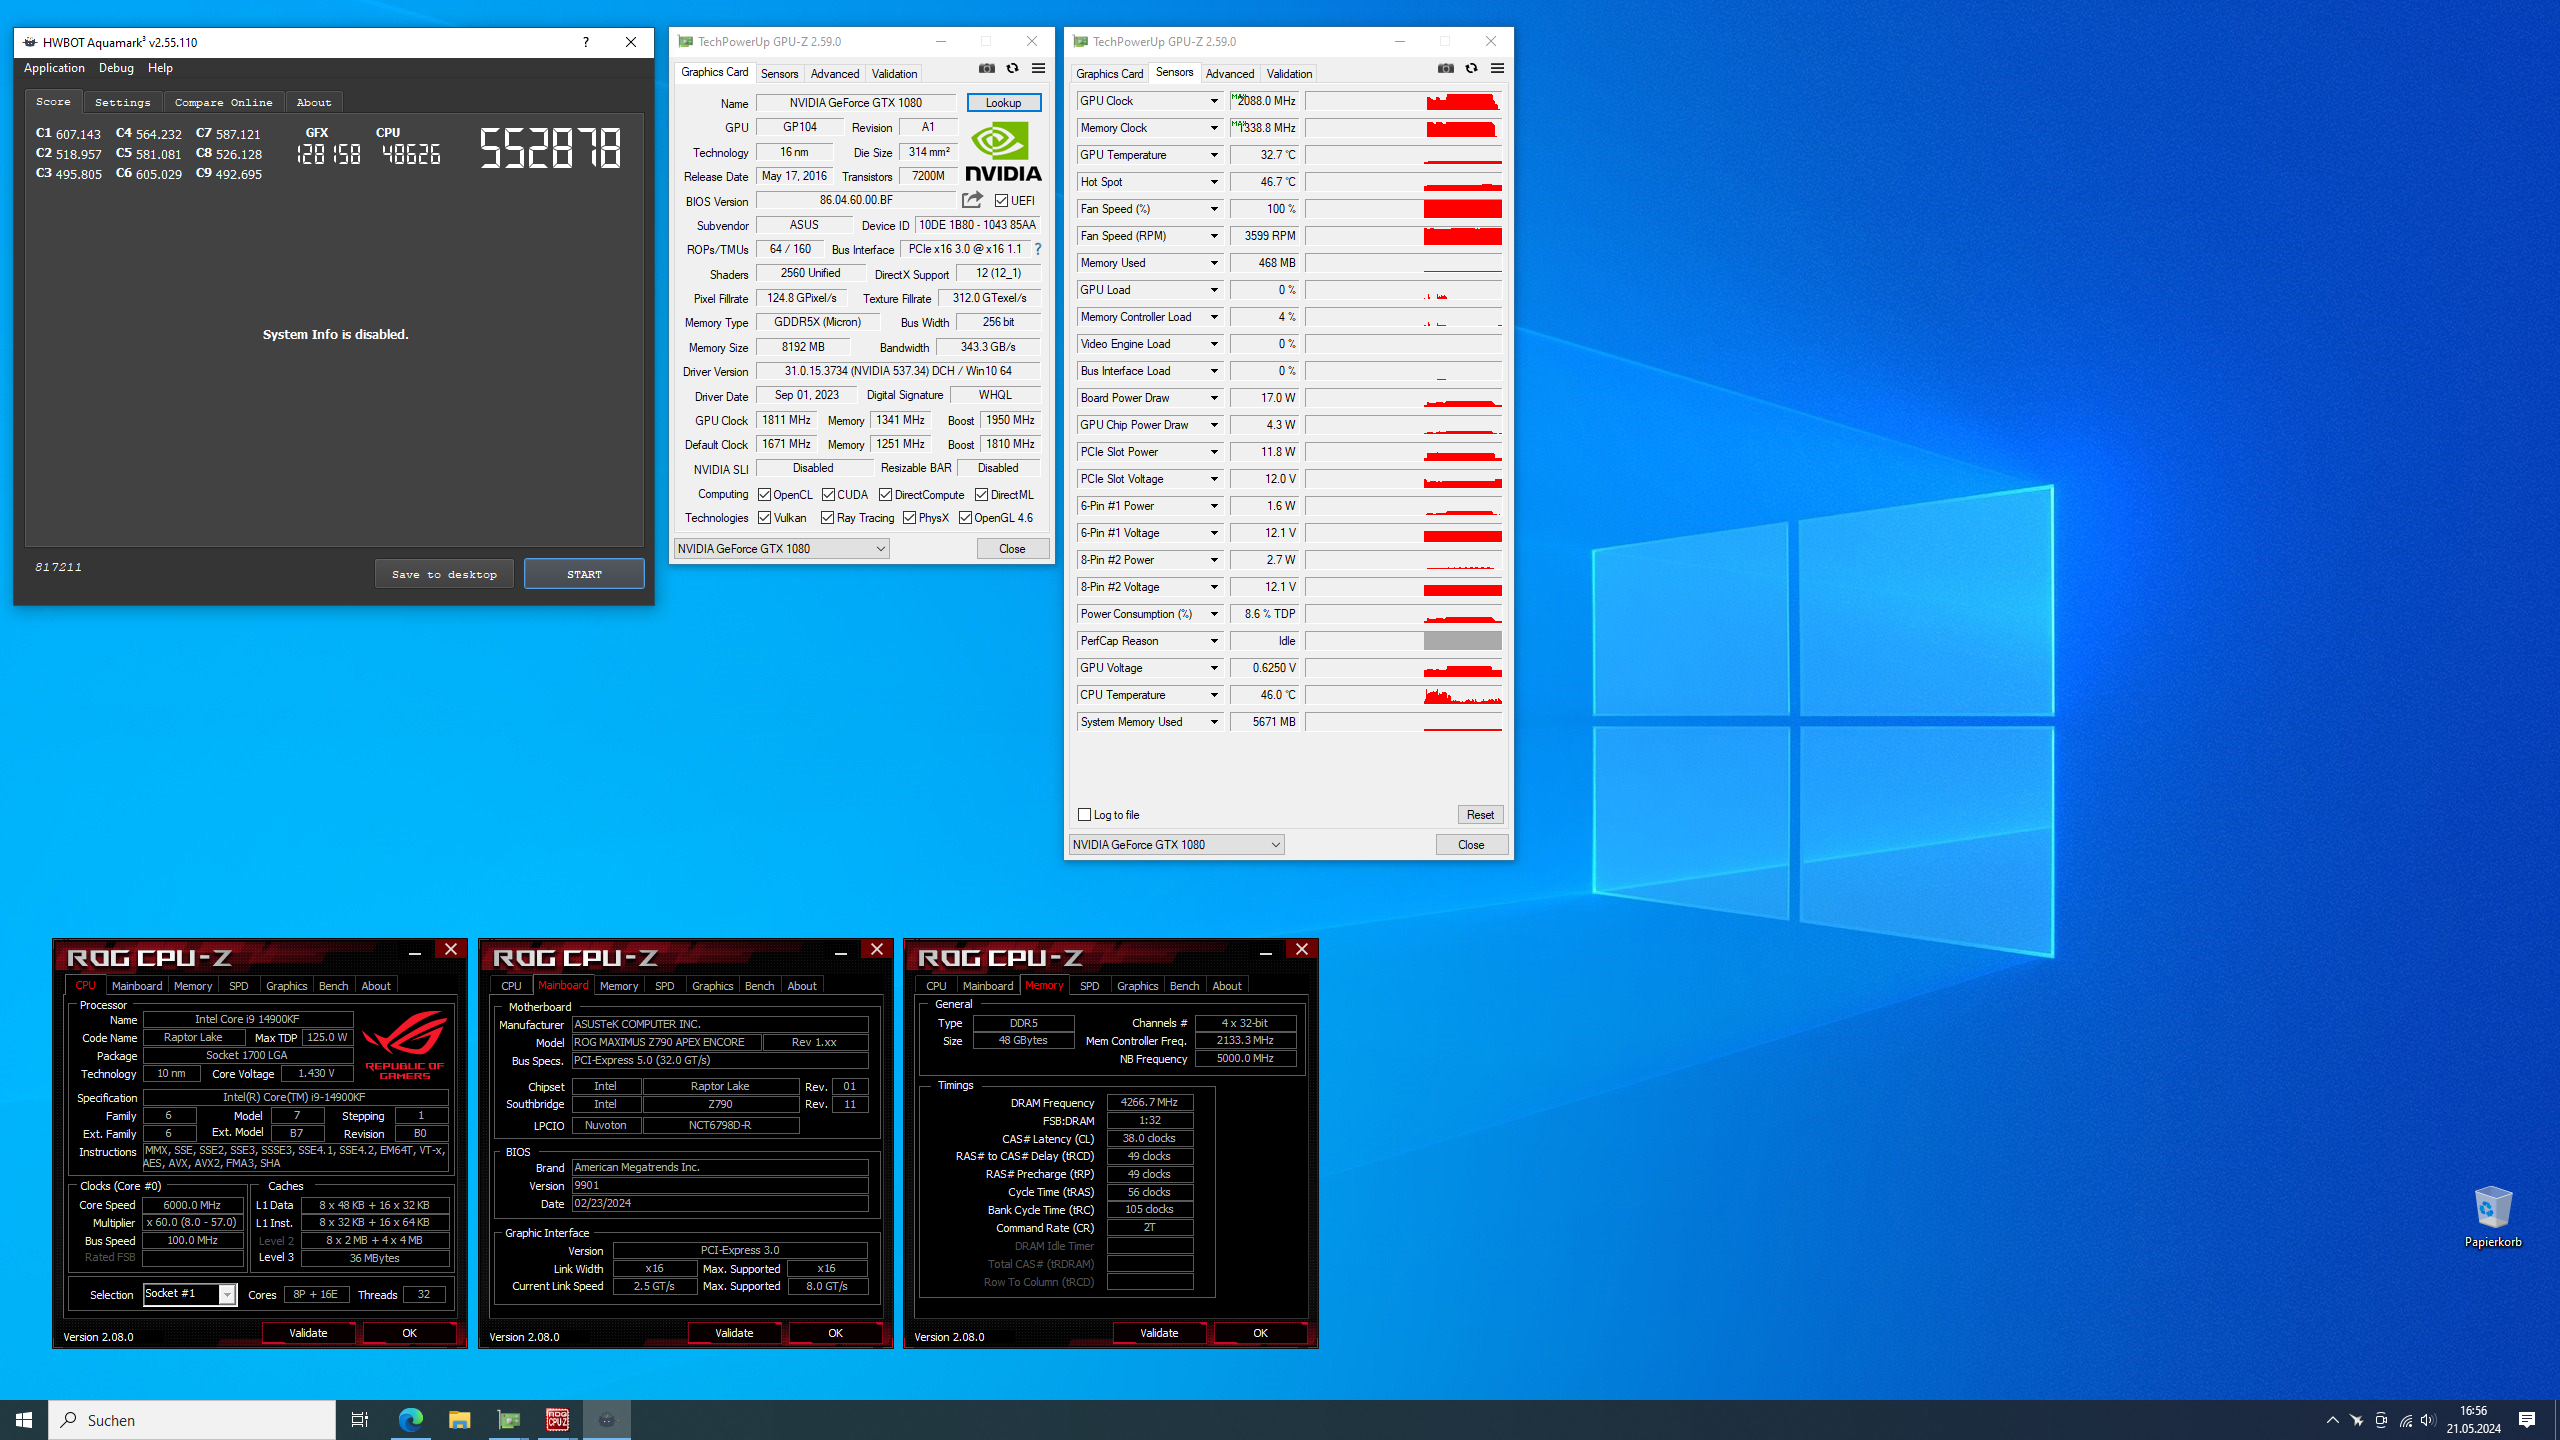Click the Bus Interface question mark icon
This screenshot has width=2560, height=1440.
click(x=1038, y=249)
